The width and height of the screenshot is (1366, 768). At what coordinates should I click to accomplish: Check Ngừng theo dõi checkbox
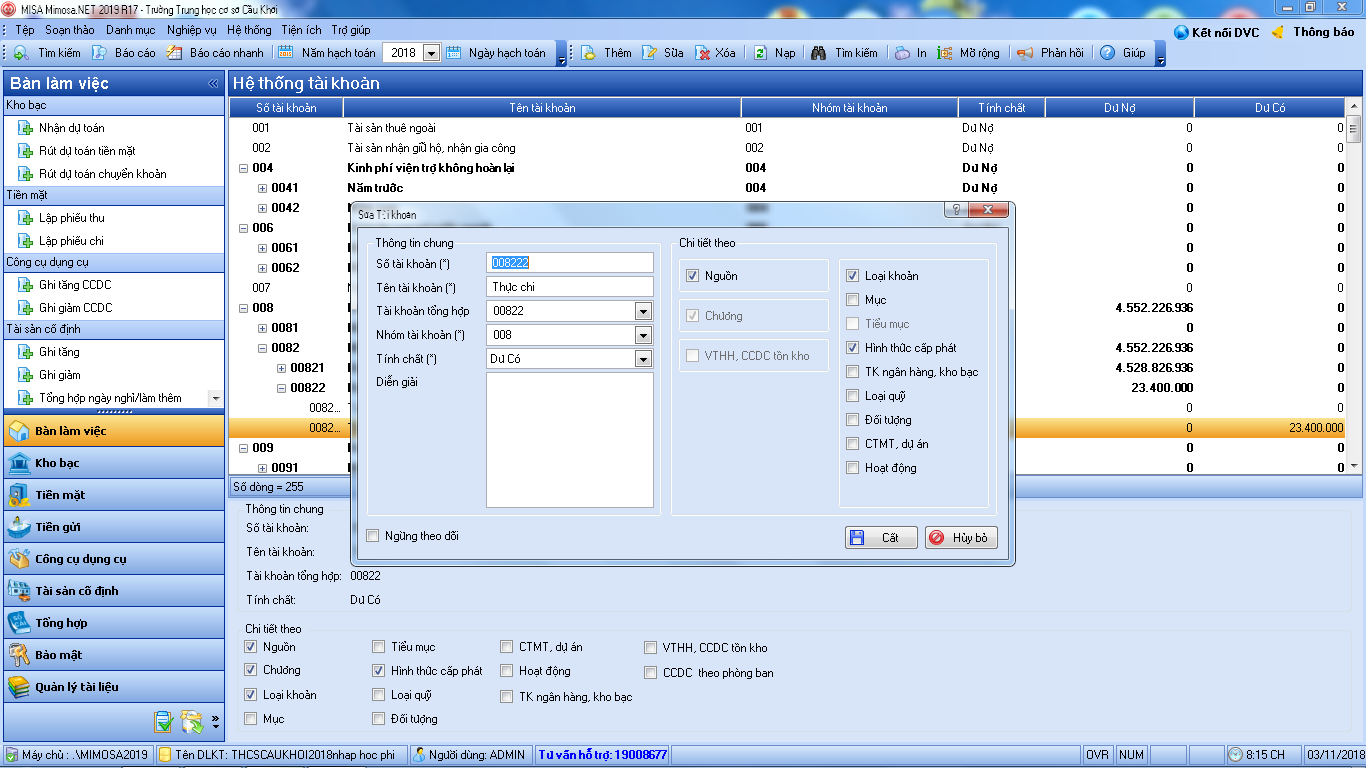(x=373, y=536)
